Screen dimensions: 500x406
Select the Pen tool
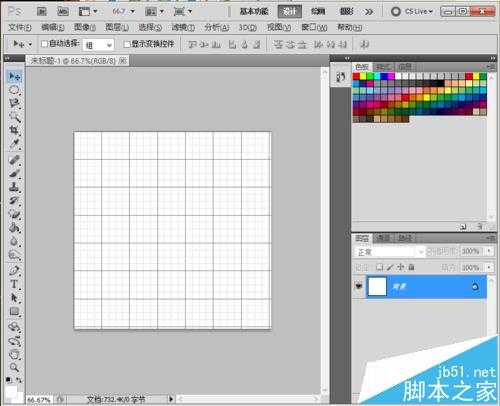14,270
